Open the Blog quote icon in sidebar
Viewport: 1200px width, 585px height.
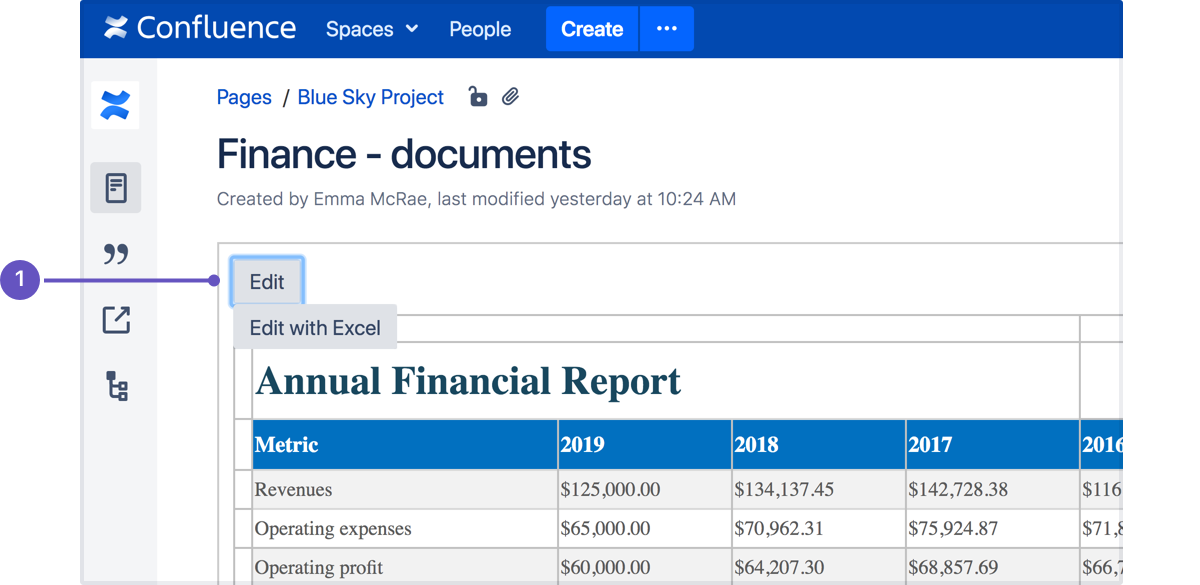click(x=116, y=254)
